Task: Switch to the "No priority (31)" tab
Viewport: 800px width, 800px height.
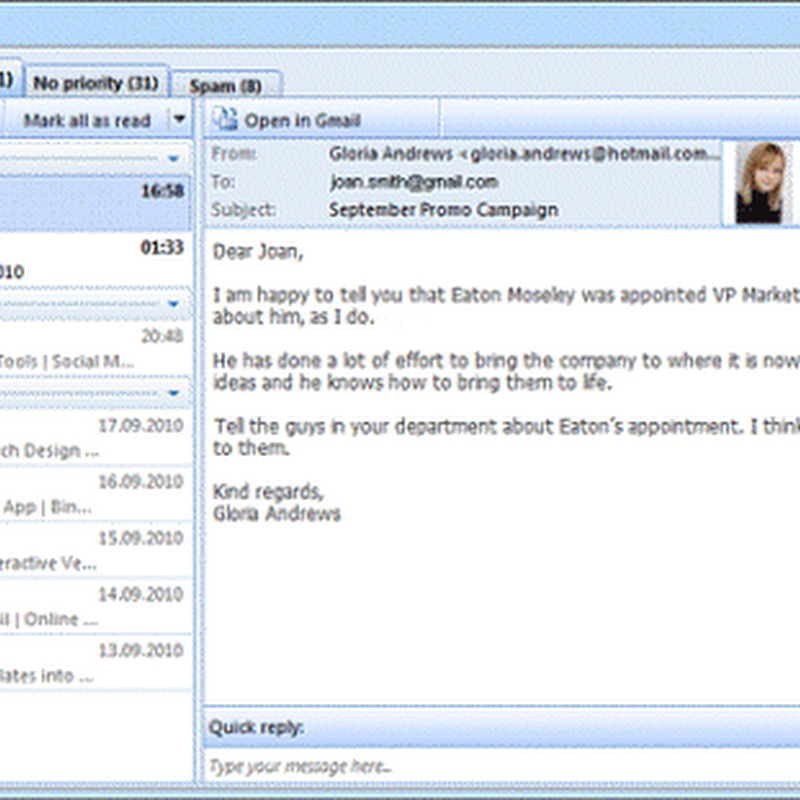Action: coord(97,84)
